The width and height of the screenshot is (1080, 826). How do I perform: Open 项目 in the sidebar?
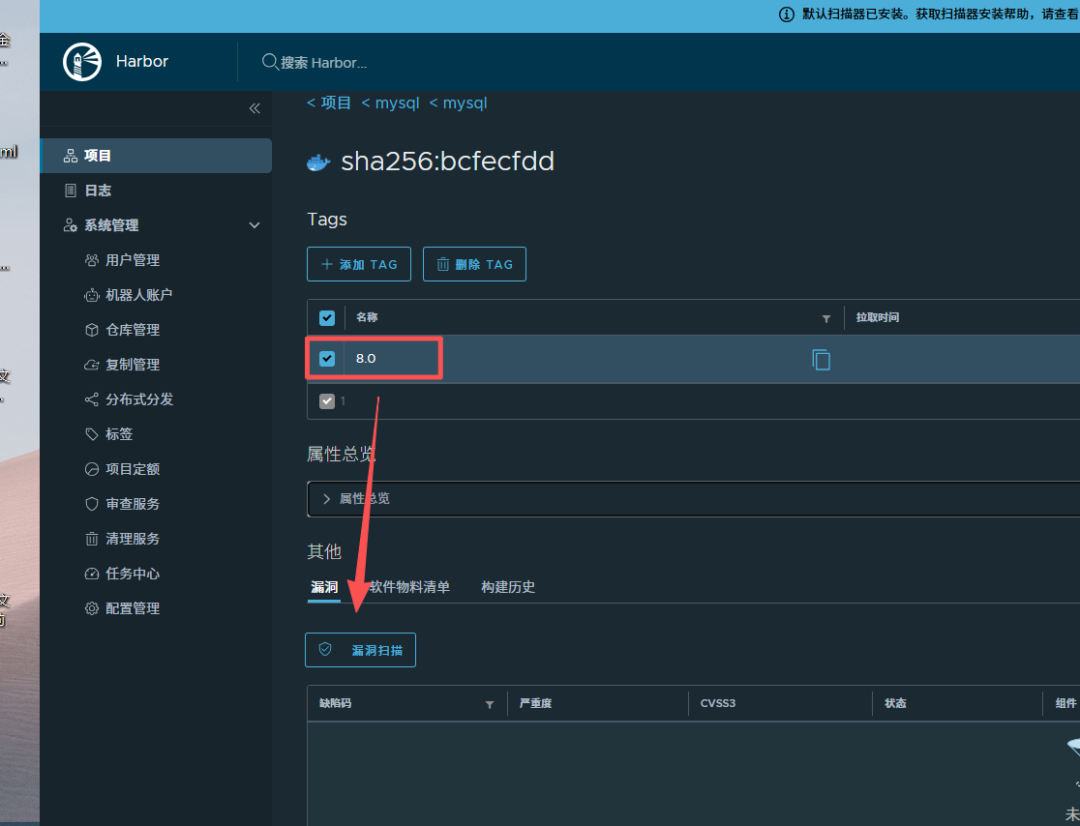click(156, 156)
